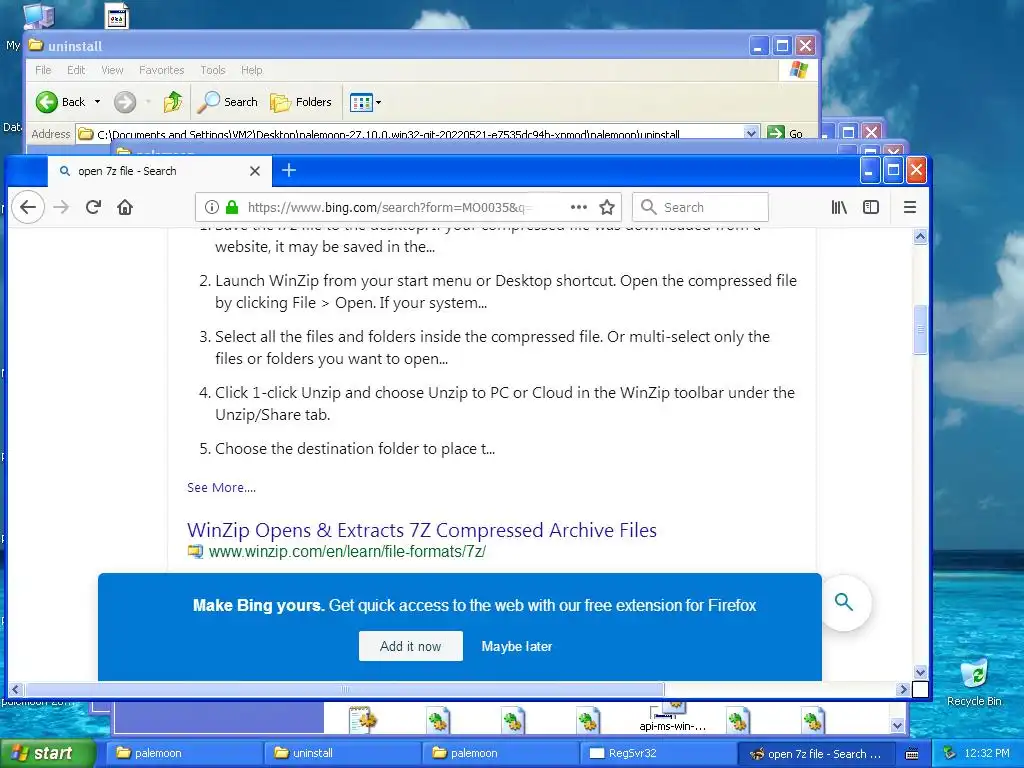Viewport: 1024px width, 768px height.
Task: Click the Firefox vertical scrollbar thumb
Action: tap(920, 329)
